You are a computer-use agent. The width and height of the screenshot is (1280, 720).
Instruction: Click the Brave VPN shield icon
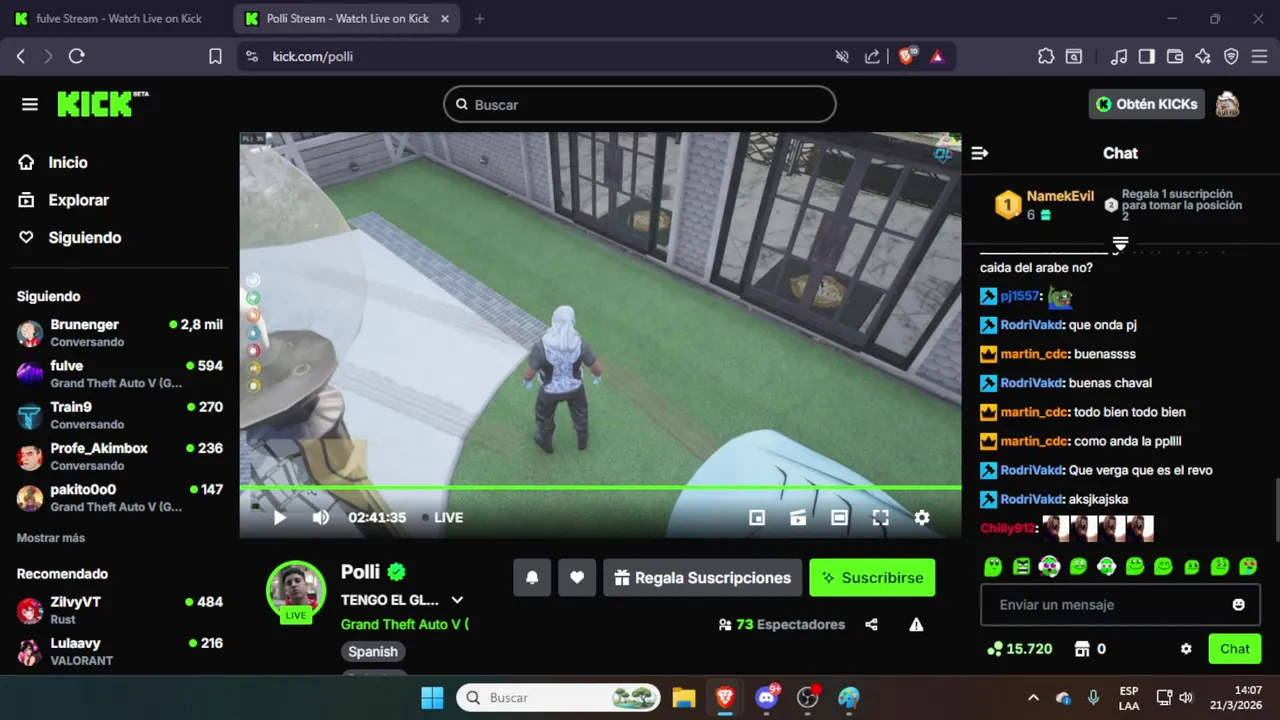tap(1231, 56)
